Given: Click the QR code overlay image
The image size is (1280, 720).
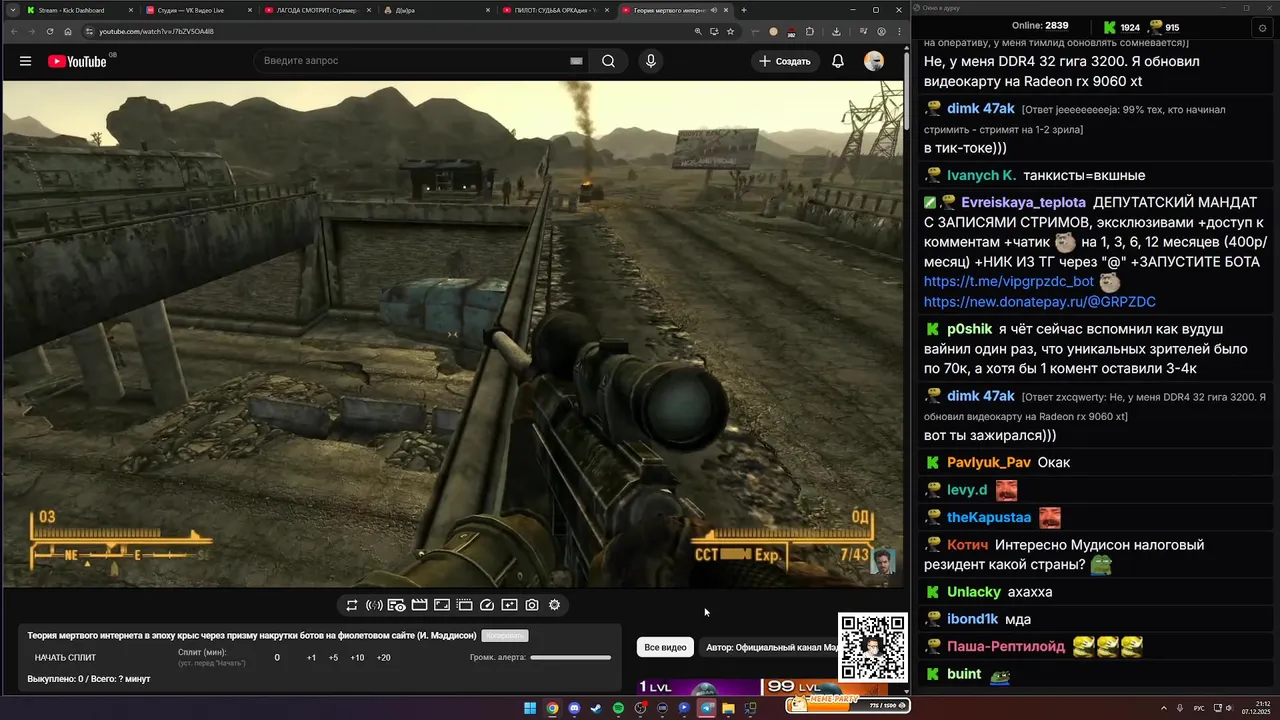Looking at the screenshot, I should [872, 647].
